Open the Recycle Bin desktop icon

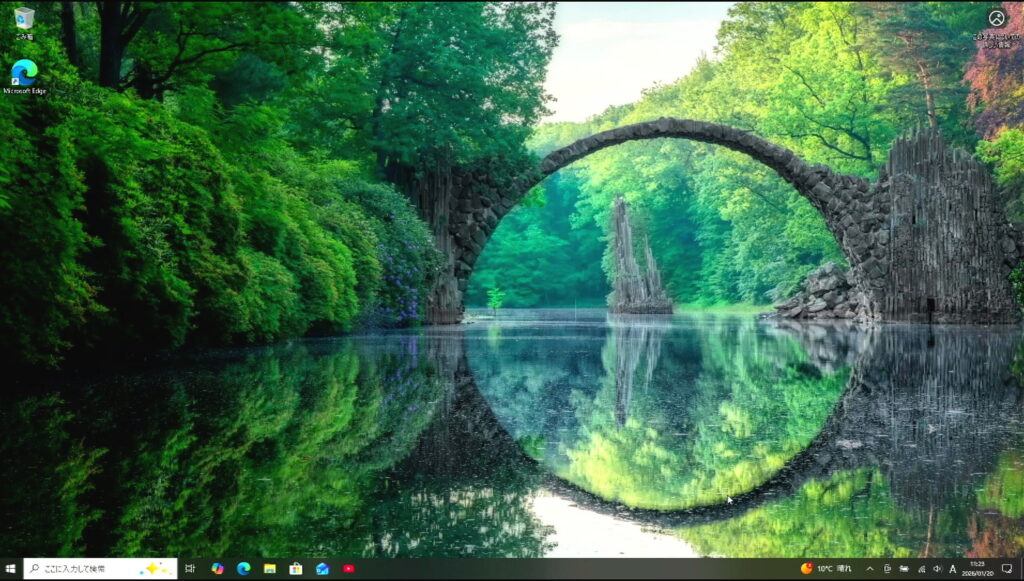(x=24, y=19)
